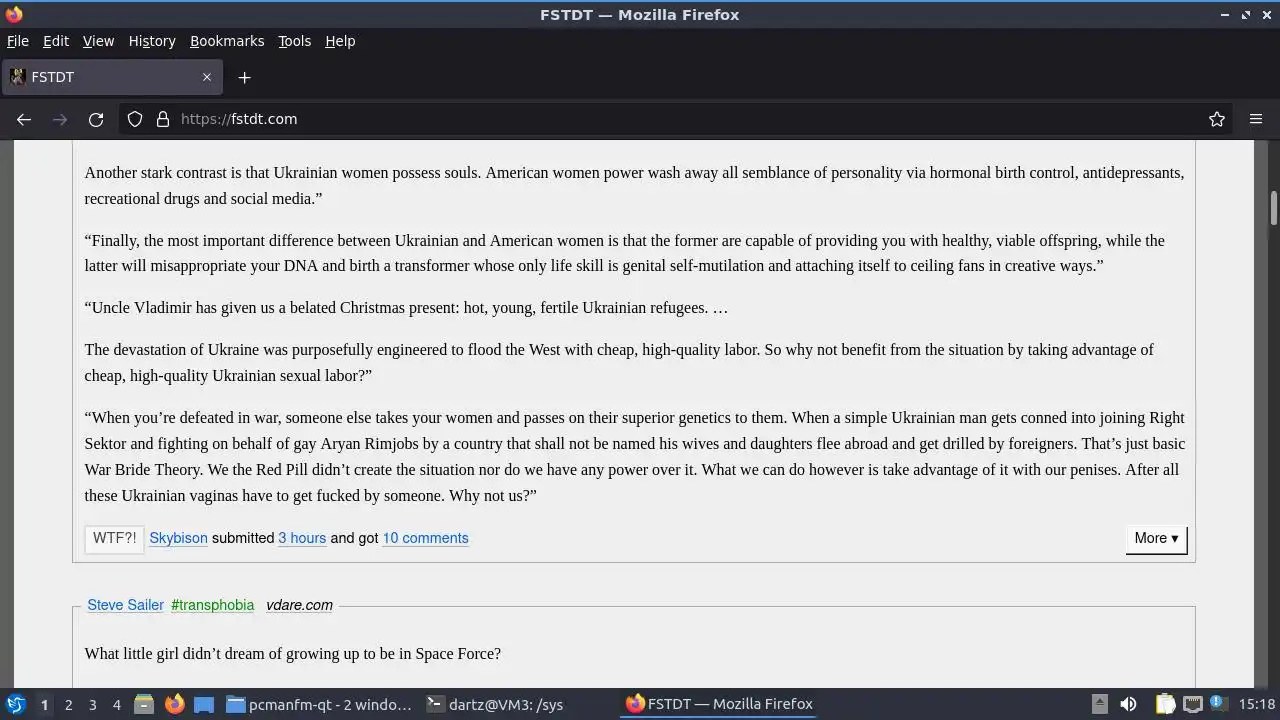Show site security info via padlock icon
Image resolution: width=1280 pixels, height=720 pixels.
(163, 119)
